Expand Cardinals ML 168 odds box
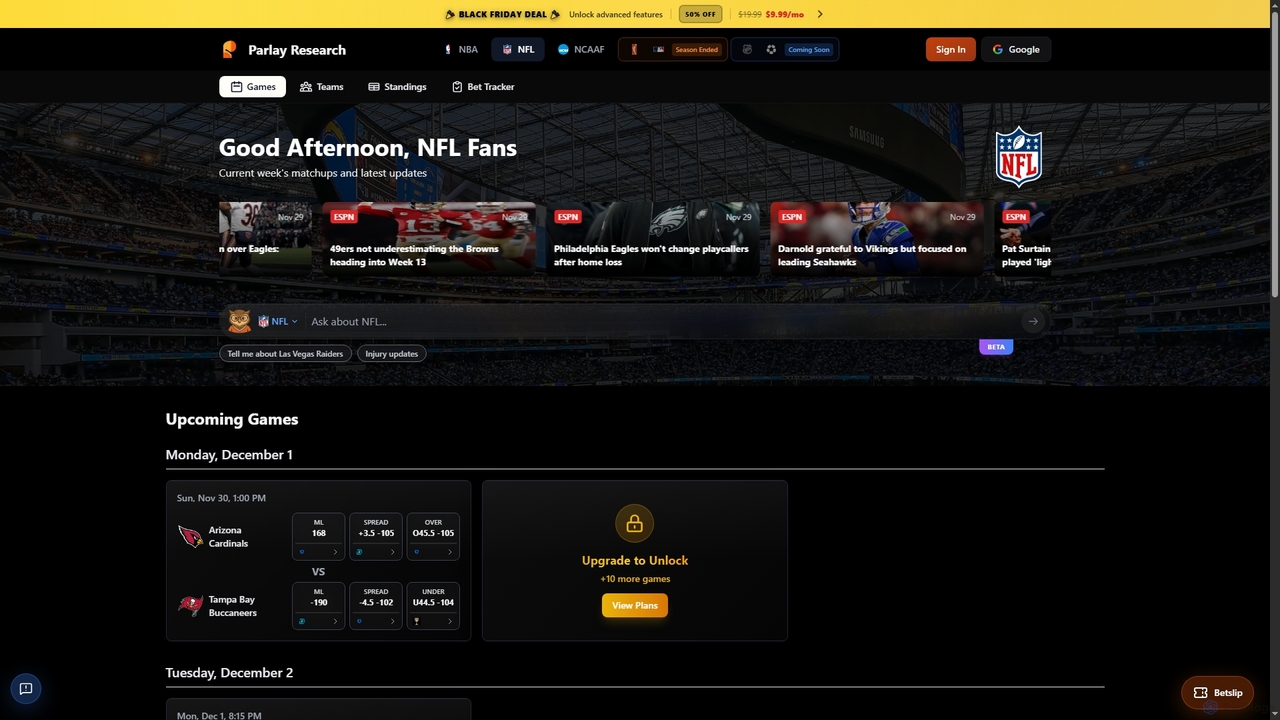 318,537
